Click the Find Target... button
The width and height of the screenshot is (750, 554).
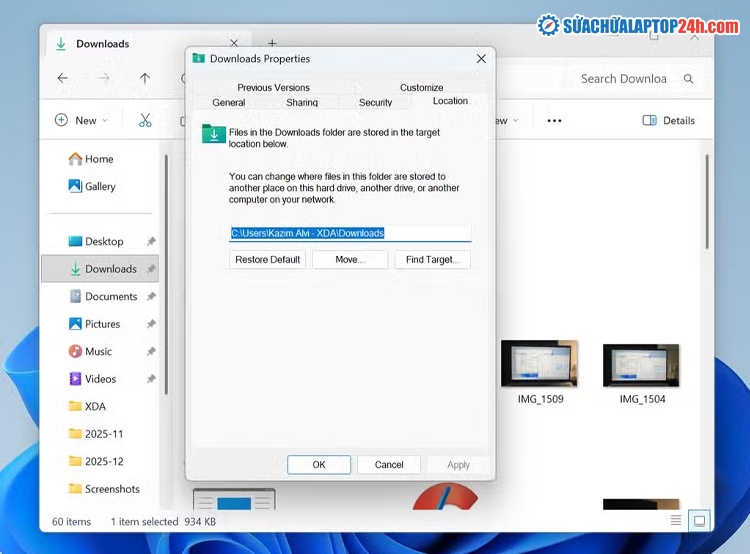point(432,259)
